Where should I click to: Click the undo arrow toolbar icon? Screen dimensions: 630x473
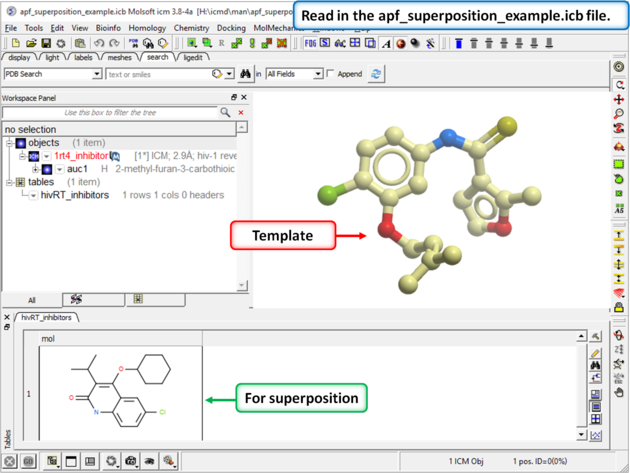[98, 44]
